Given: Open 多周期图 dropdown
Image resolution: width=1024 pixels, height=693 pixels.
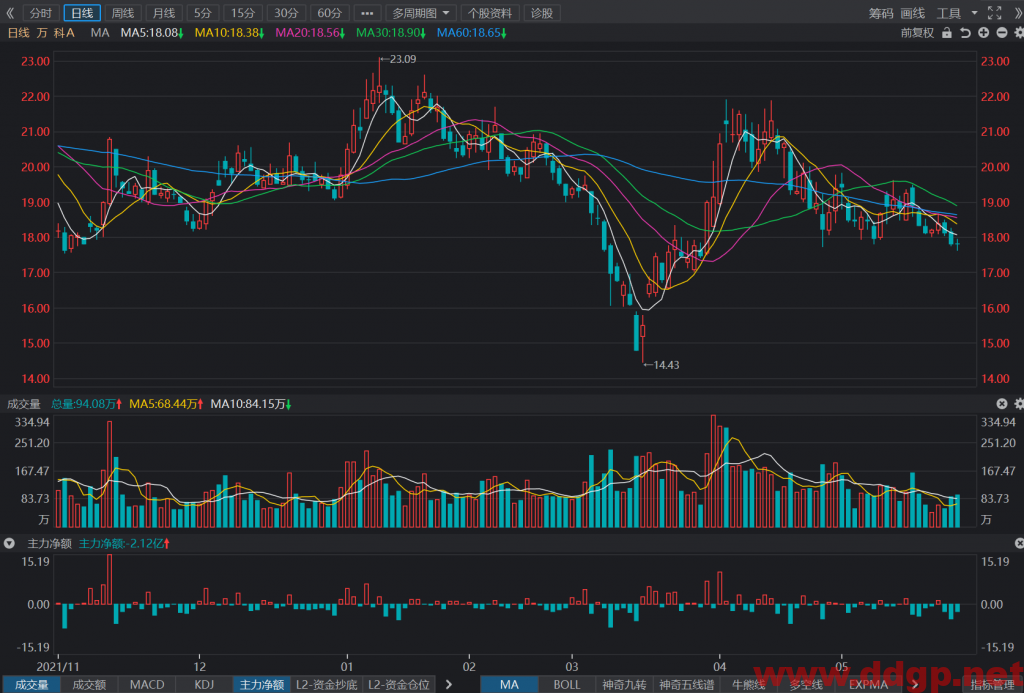Looking at the screenshot, I should tap(421, 13).
